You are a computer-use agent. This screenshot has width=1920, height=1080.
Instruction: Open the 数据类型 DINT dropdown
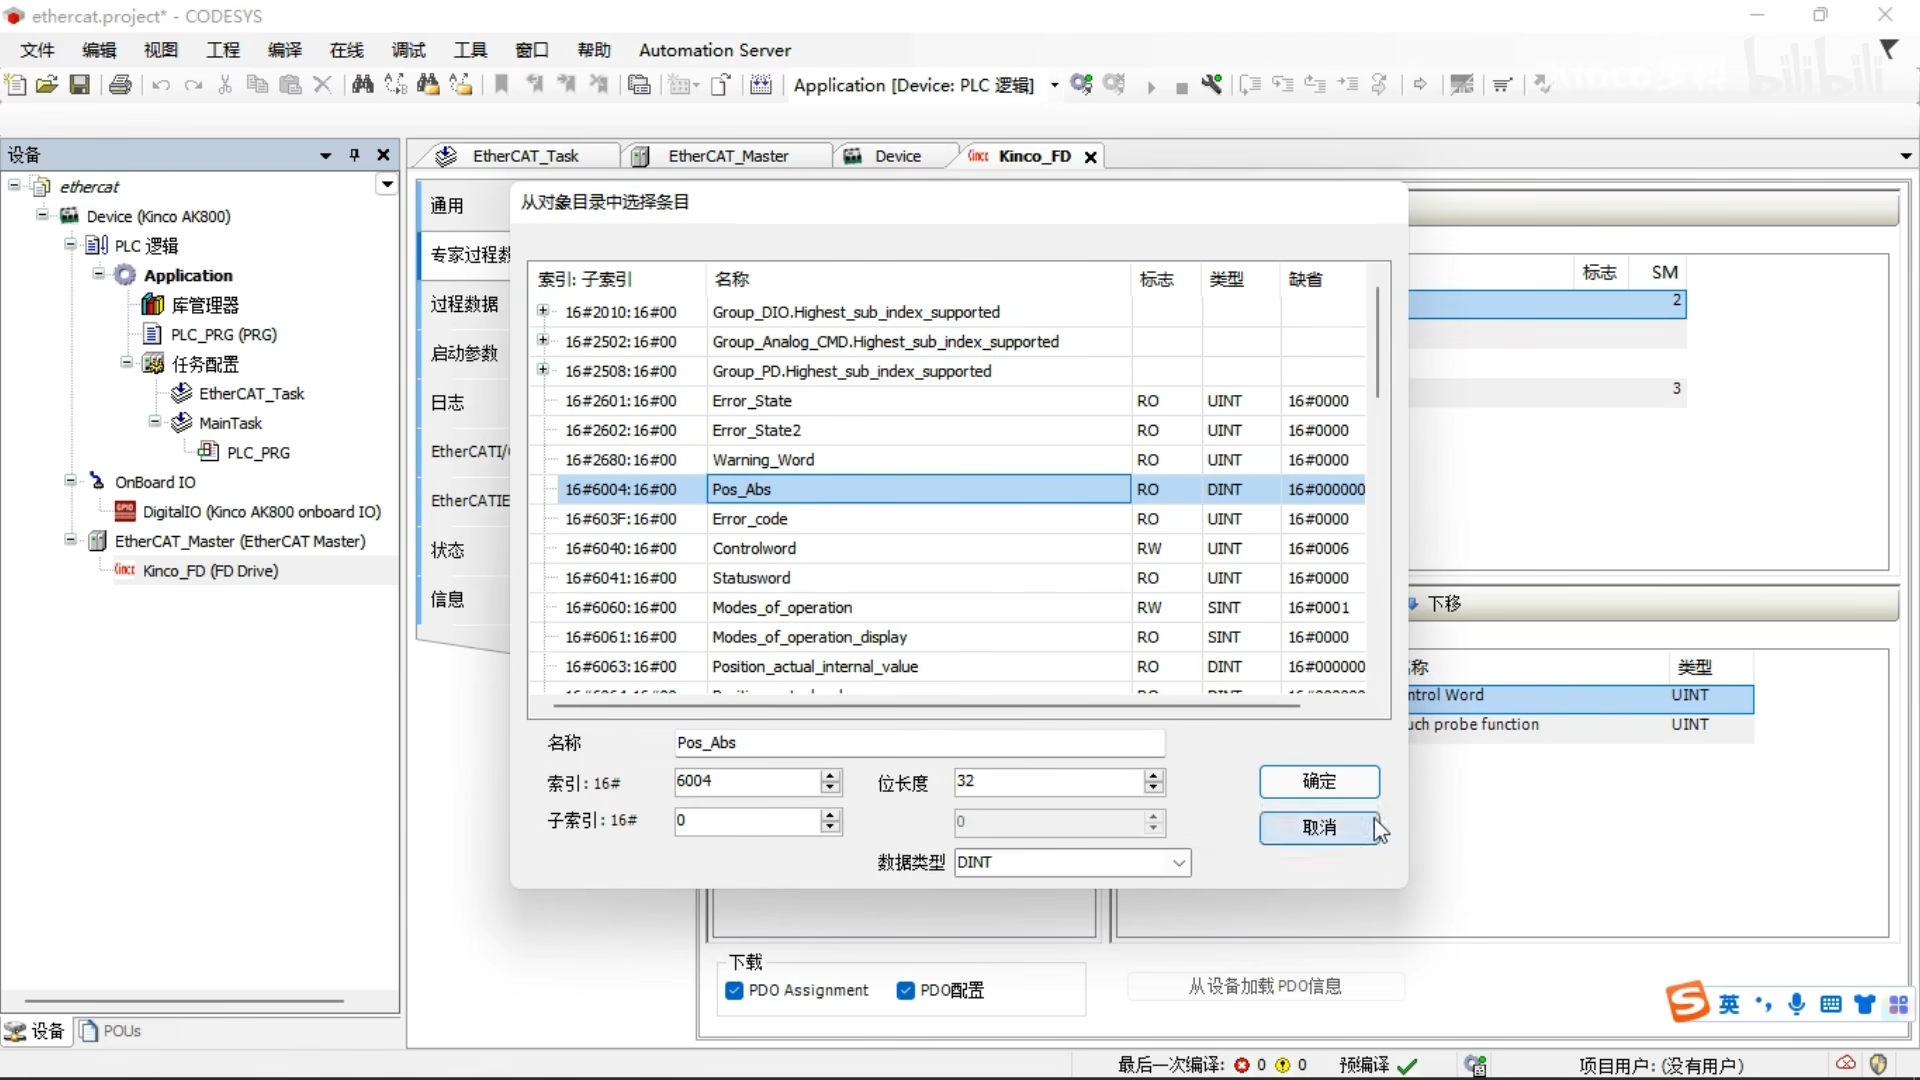1179,862
